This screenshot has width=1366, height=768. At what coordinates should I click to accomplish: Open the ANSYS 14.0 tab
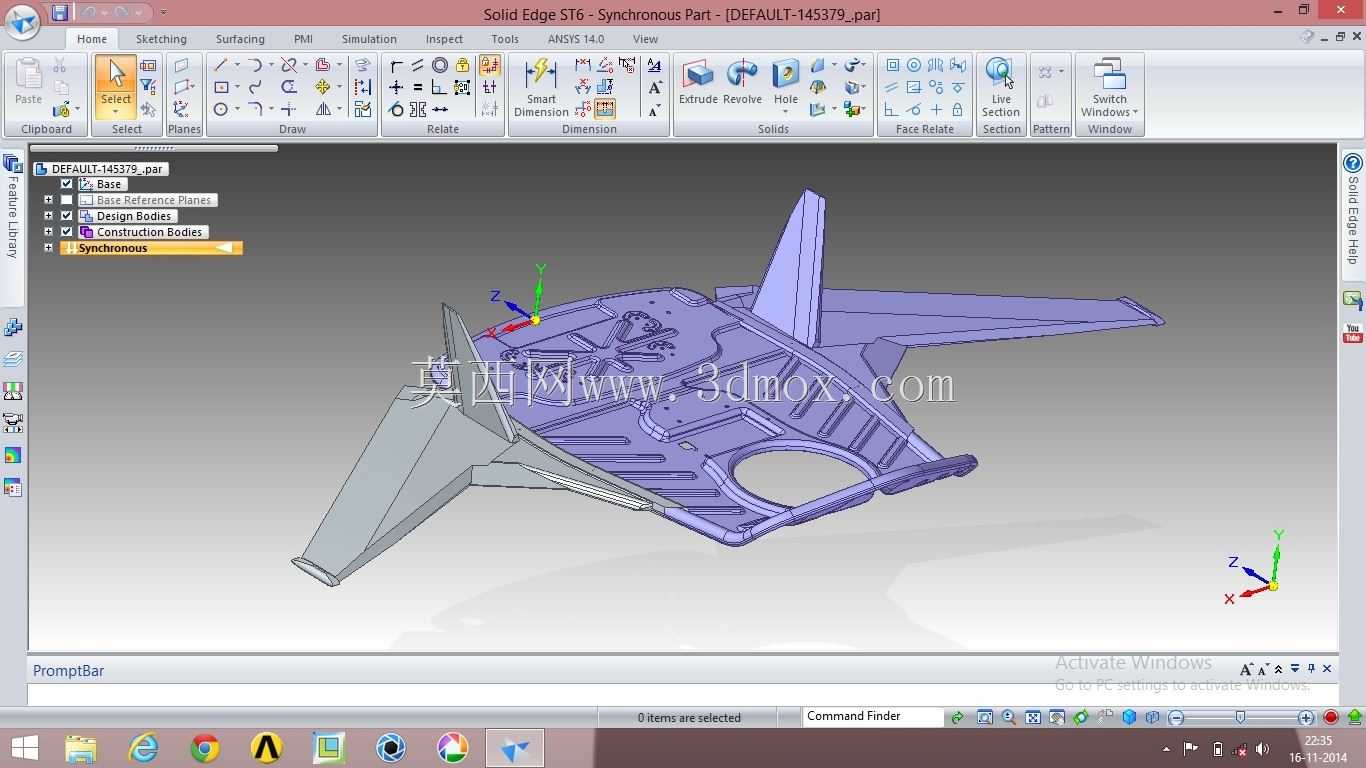pos(576,39)
